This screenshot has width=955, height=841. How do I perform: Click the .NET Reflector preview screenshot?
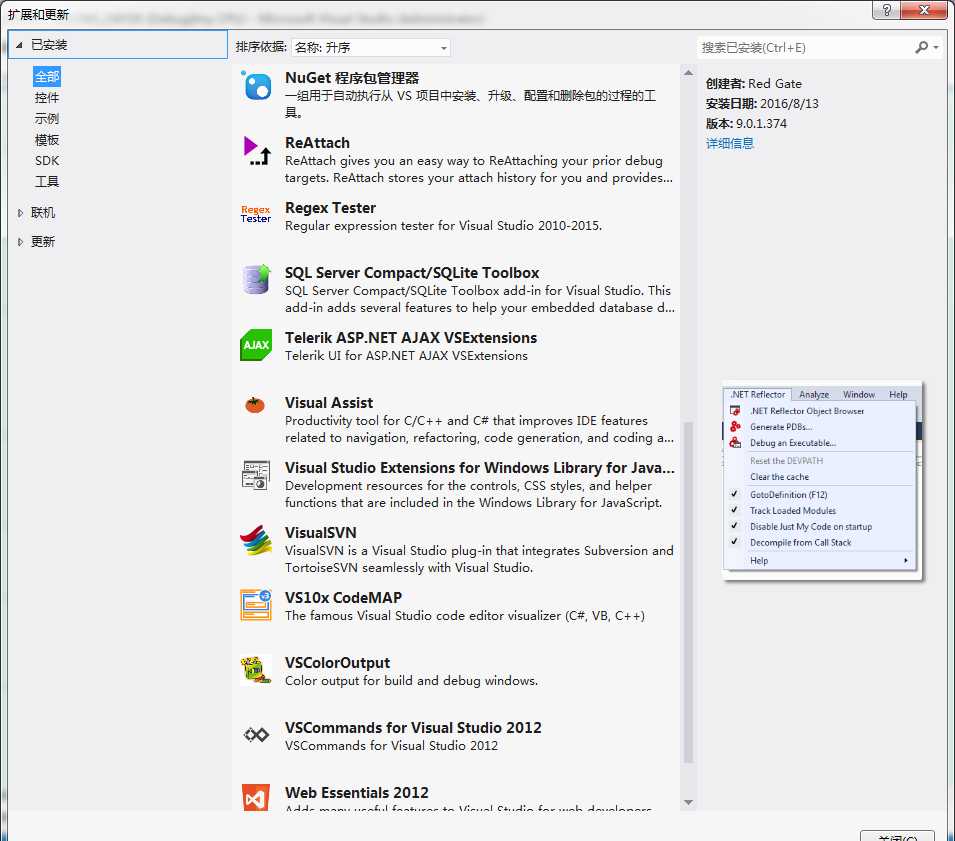point(823,480)
